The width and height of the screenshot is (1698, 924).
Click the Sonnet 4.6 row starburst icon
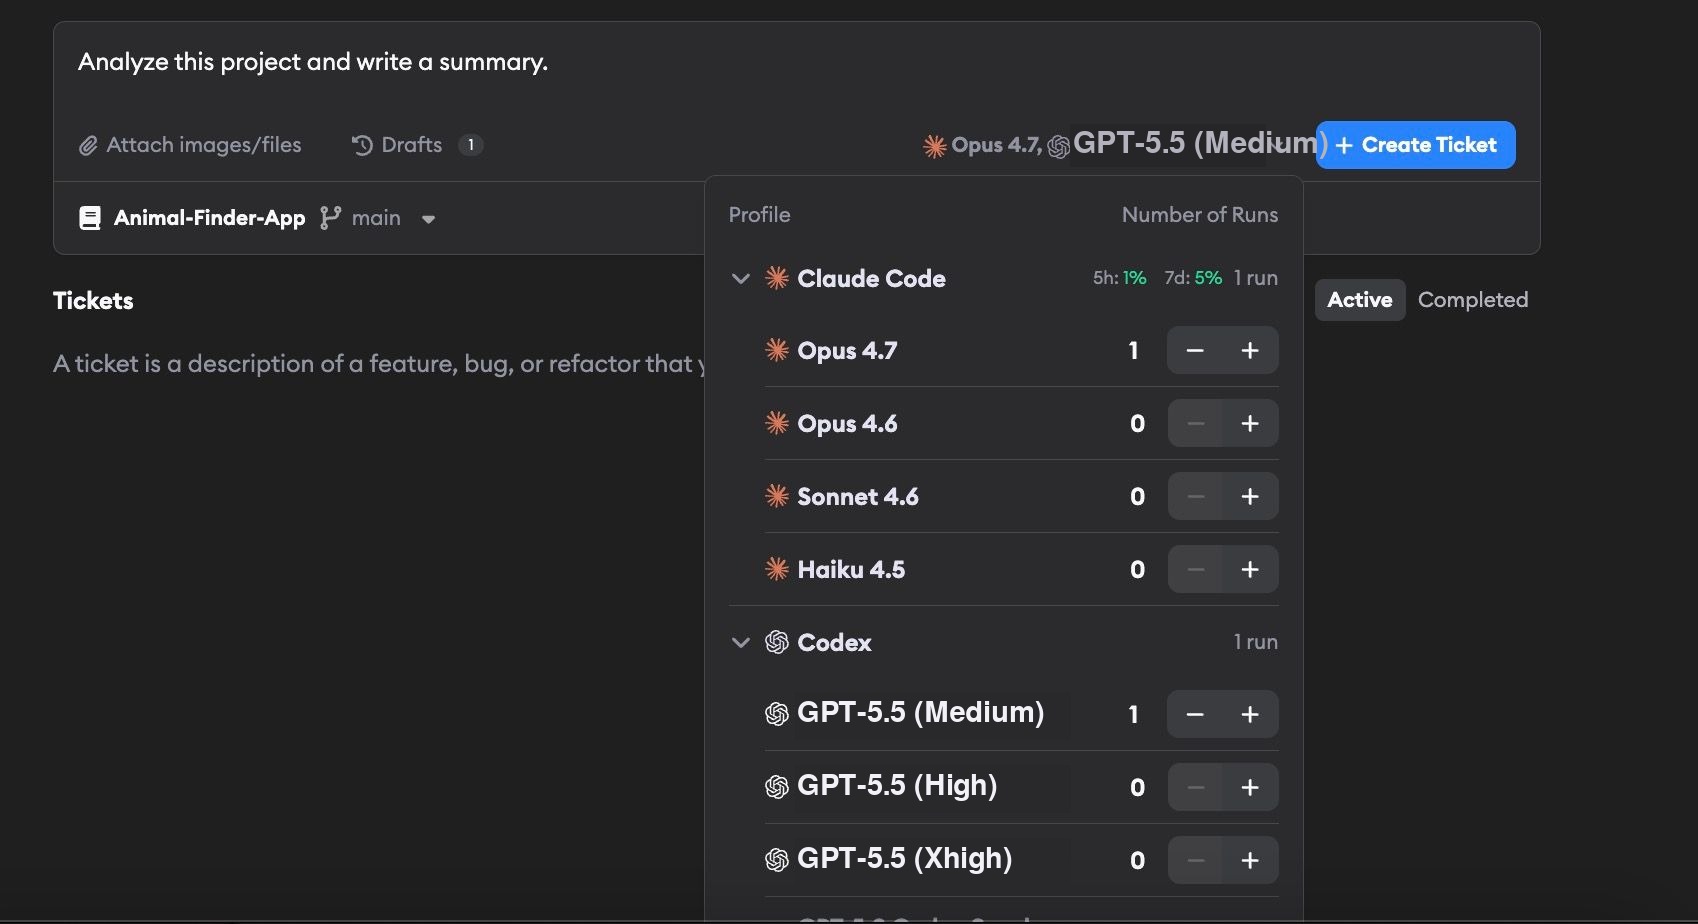pyautogui.click(x=777, y=496)
